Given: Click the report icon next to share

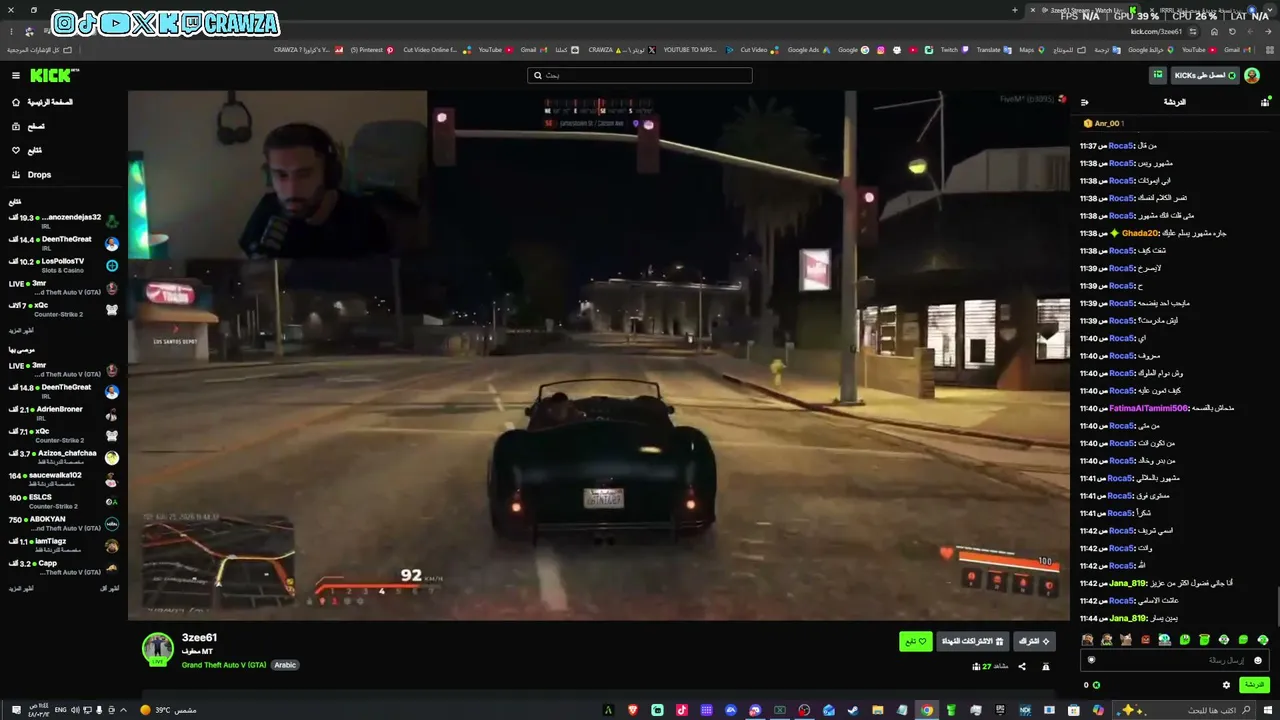Looking at the screenshot, I should 1046,666.
